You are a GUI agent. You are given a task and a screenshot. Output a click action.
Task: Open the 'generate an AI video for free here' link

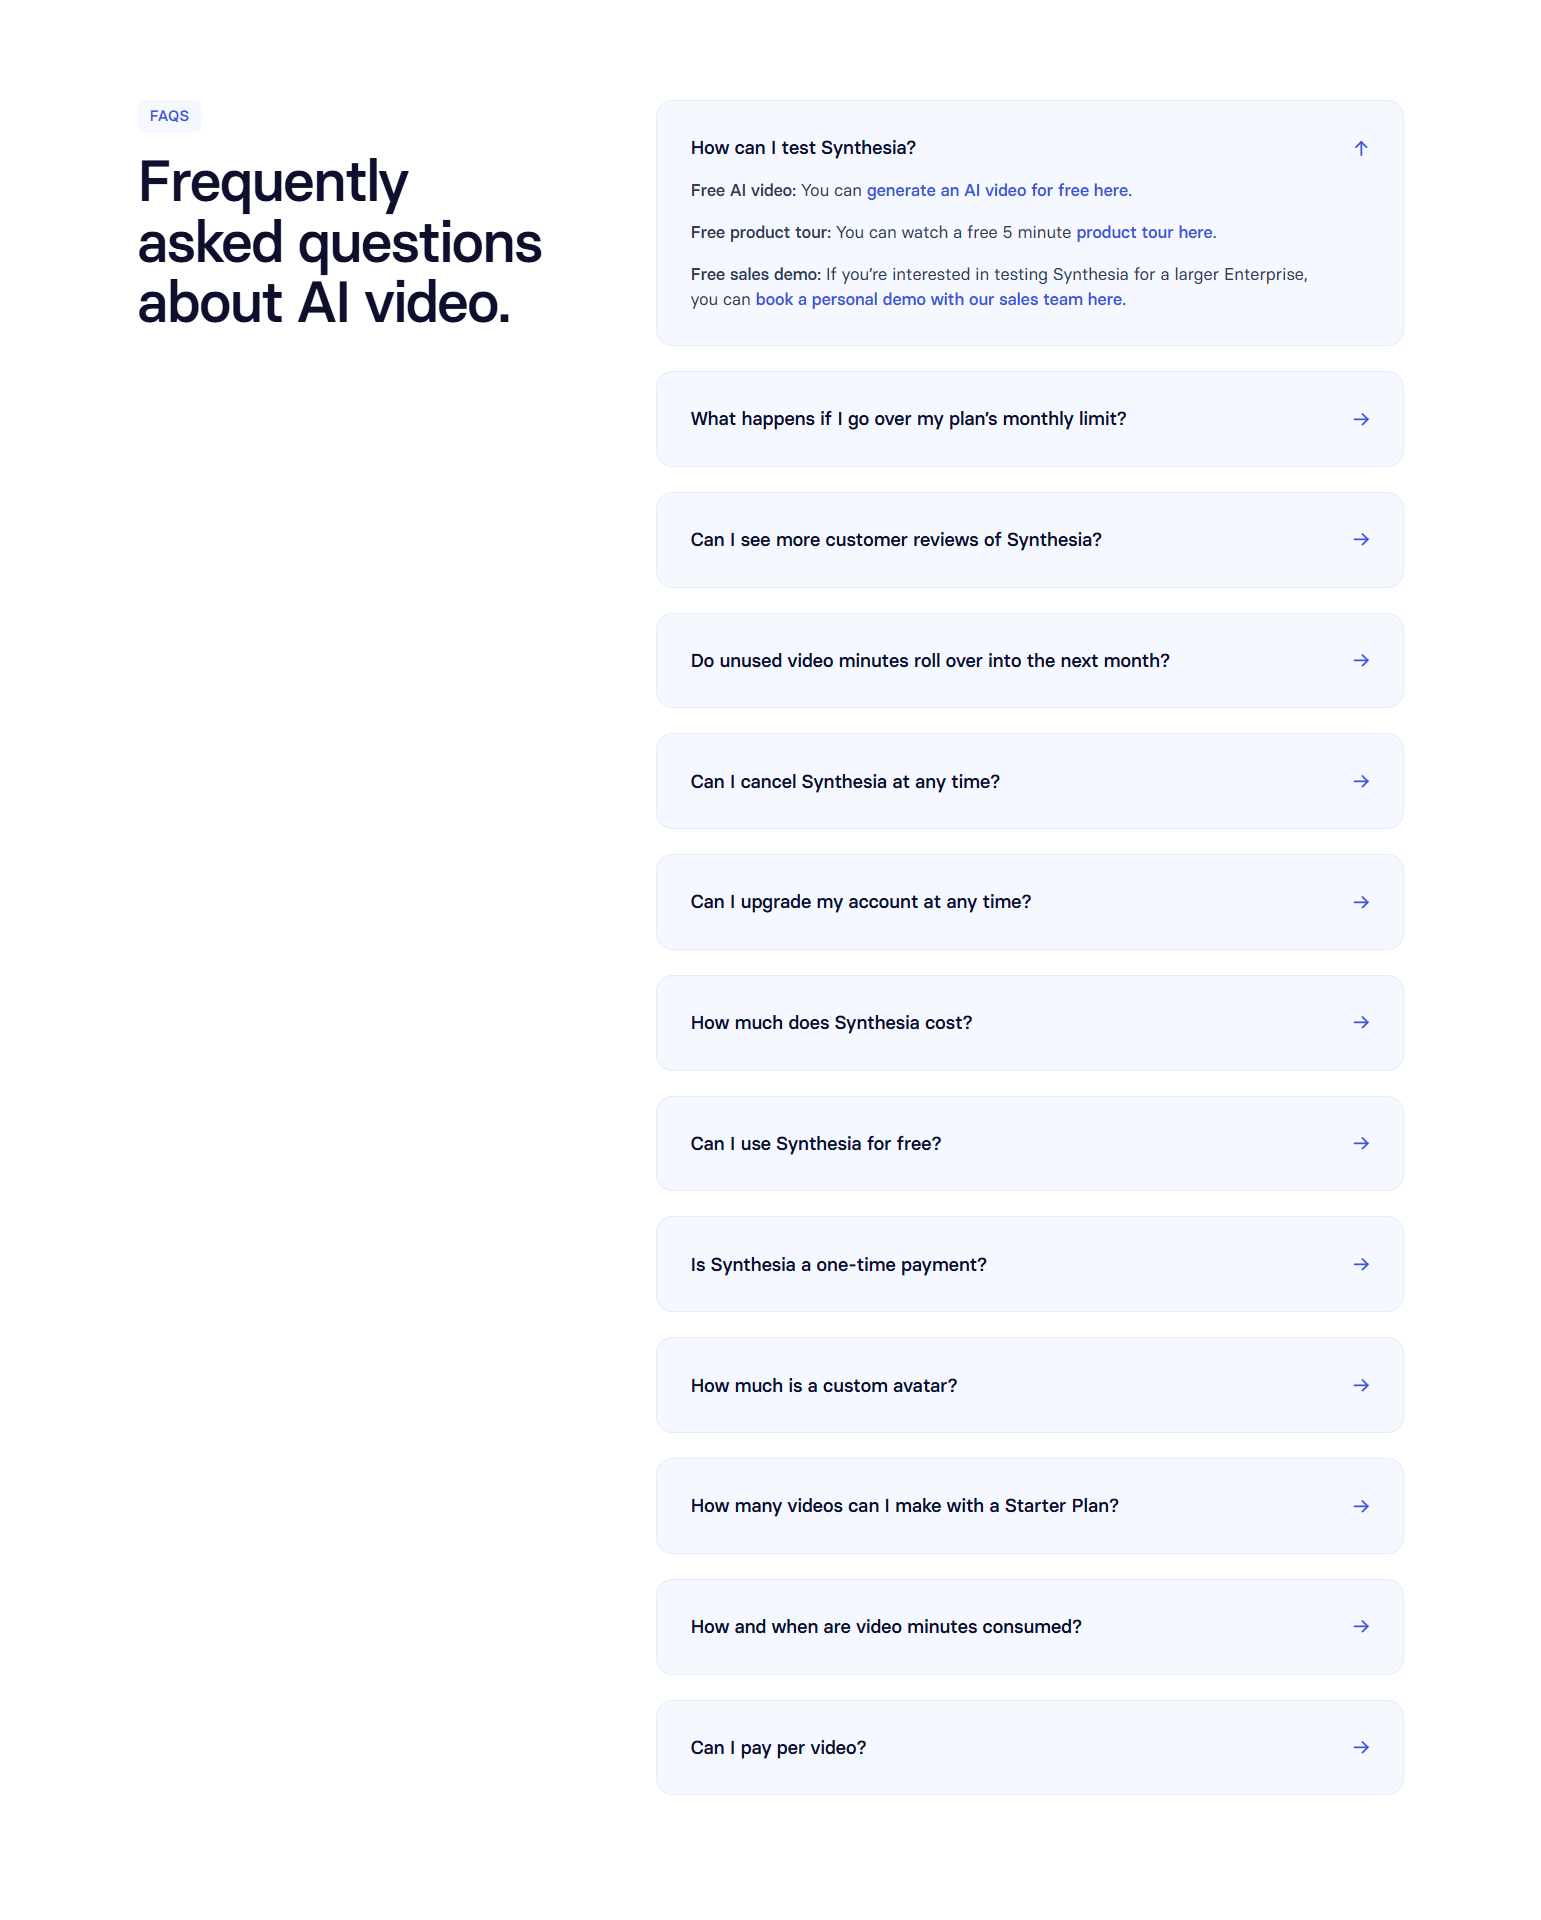[998, 190]
